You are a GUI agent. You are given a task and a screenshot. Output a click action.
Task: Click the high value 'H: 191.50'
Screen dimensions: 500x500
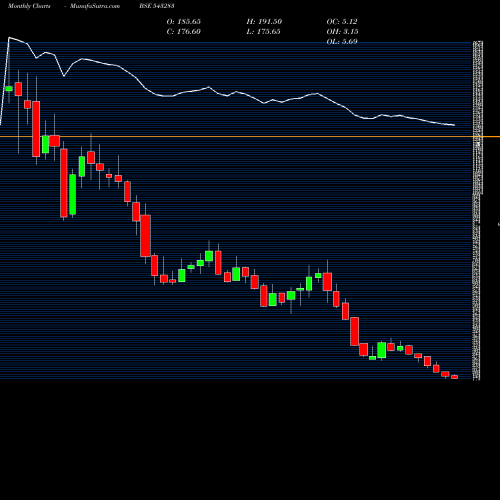tap(264, 22)
